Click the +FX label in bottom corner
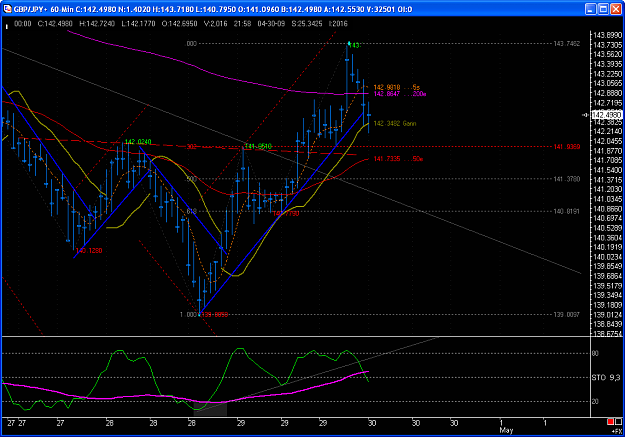The image size is (625, 437). click(617, 431)
